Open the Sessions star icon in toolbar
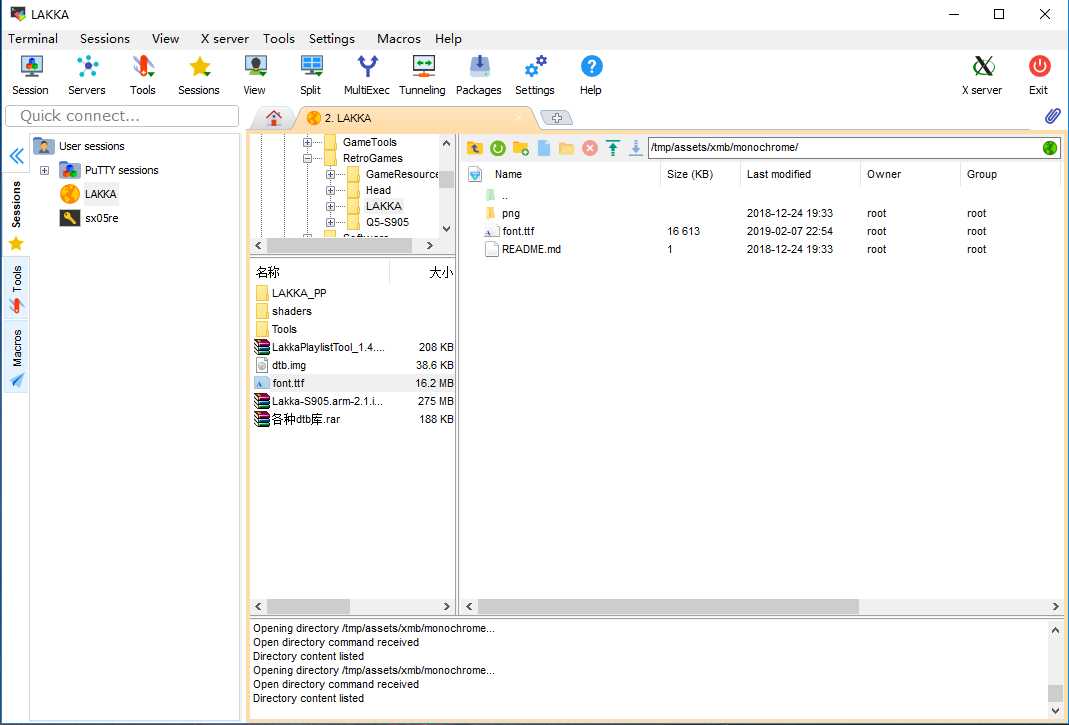 pyautogui.click(x=198, y=75)
